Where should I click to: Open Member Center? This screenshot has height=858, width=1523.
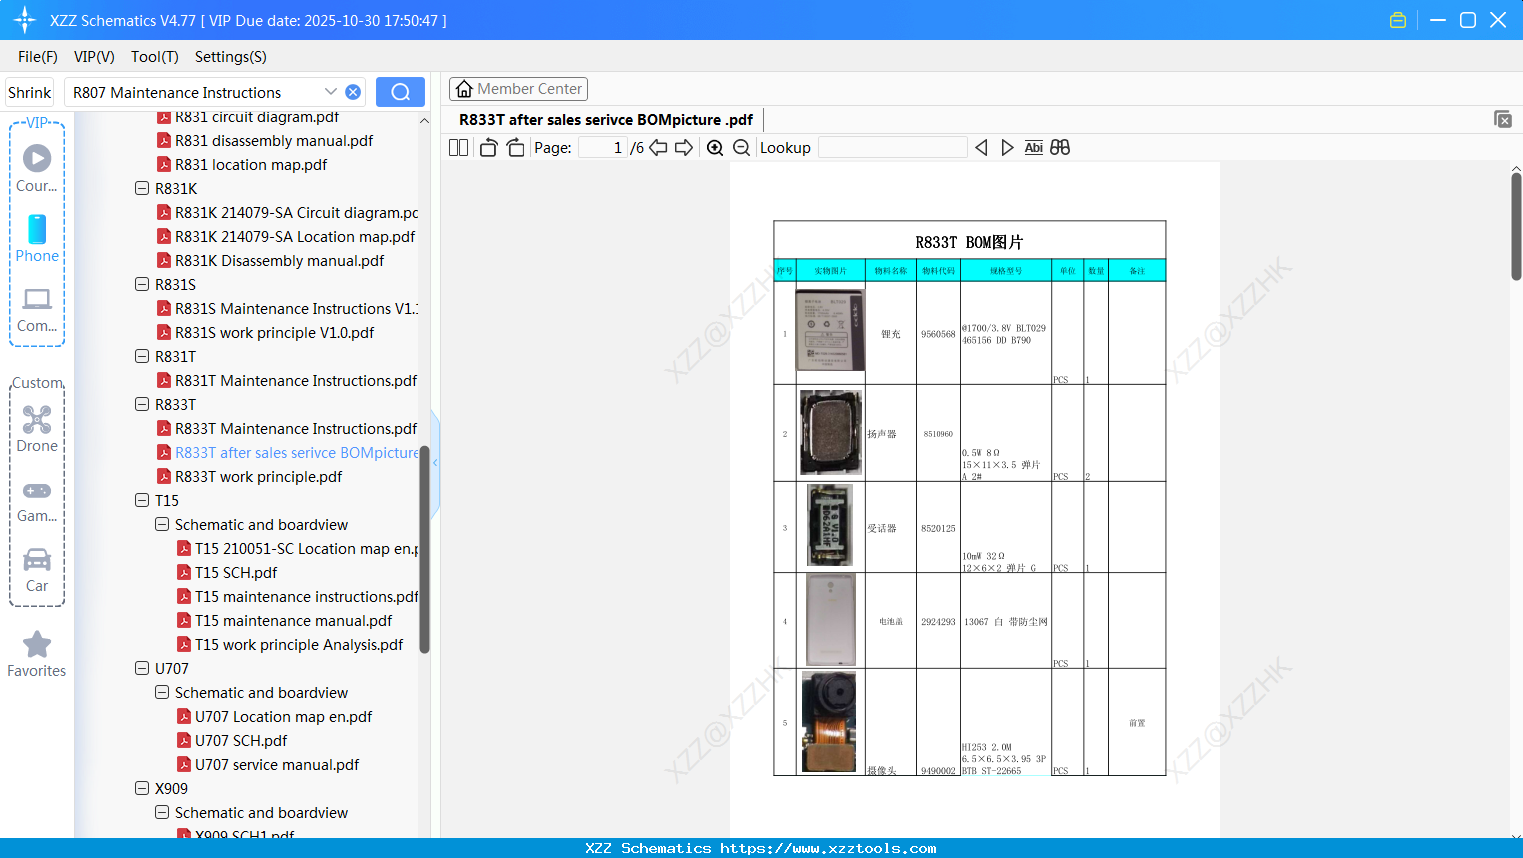click(x=518, y=89)
